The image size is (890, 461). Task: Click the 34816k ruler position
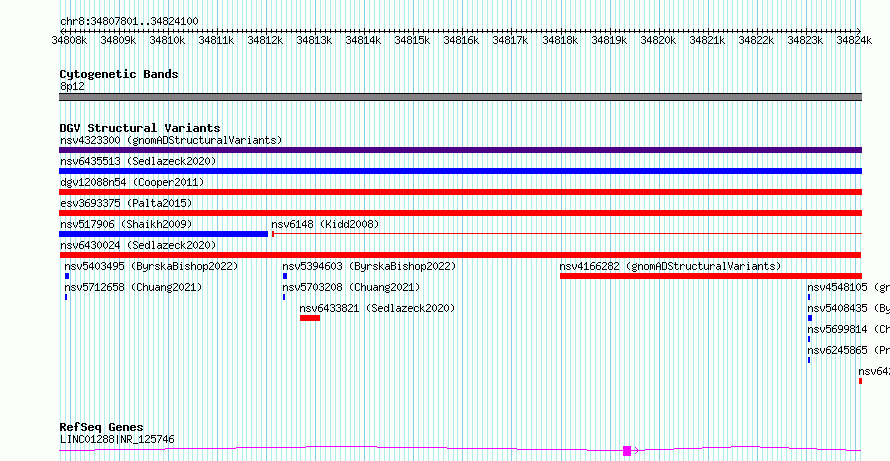point(461,40)
